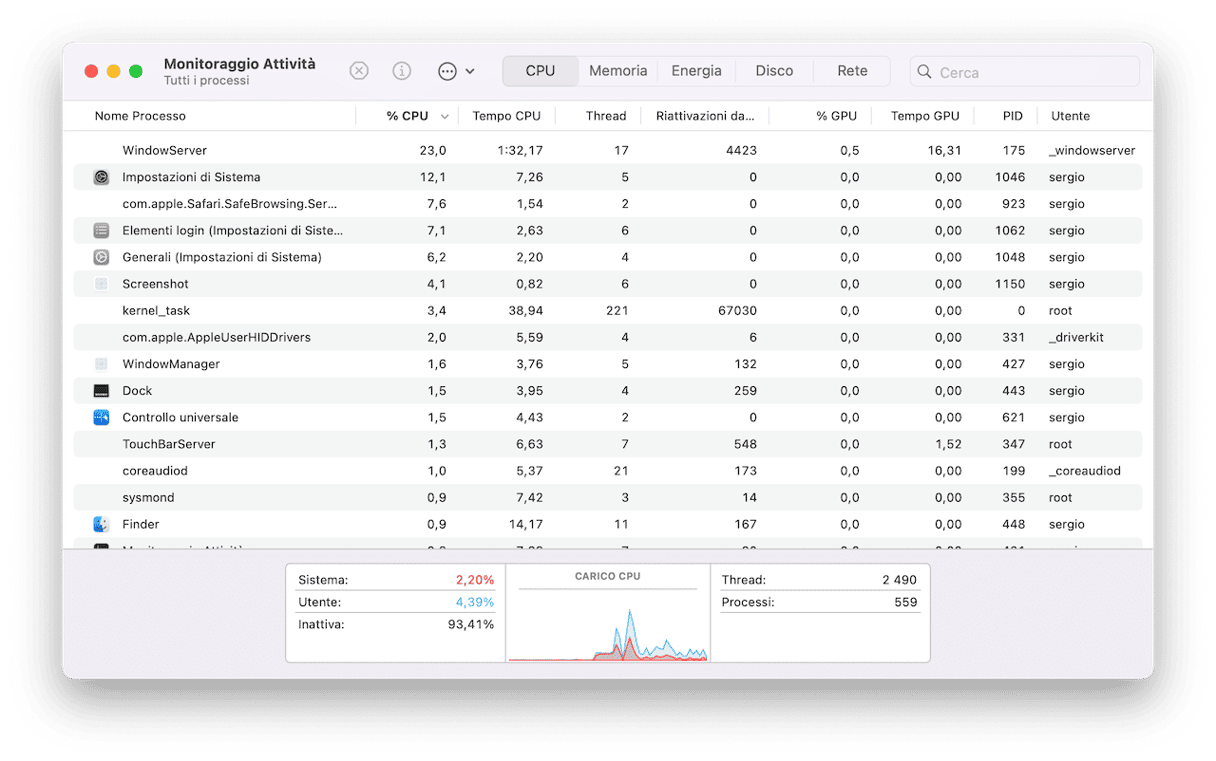
Task: Click the Inattiva percentage value 93,41%
Action: click(x=471, y=625)
